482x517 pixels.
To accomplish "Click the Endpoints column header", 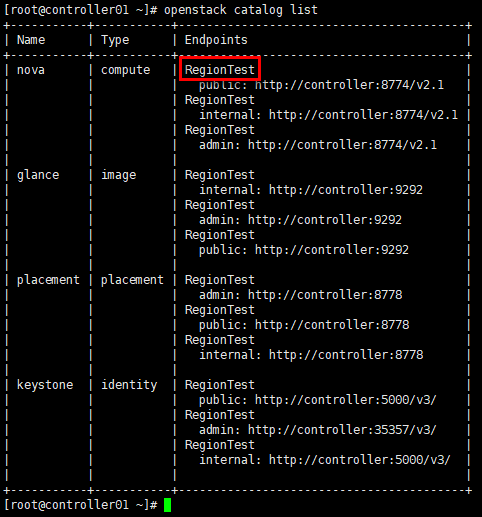I will pyautogui.click(x=216, y=40).
